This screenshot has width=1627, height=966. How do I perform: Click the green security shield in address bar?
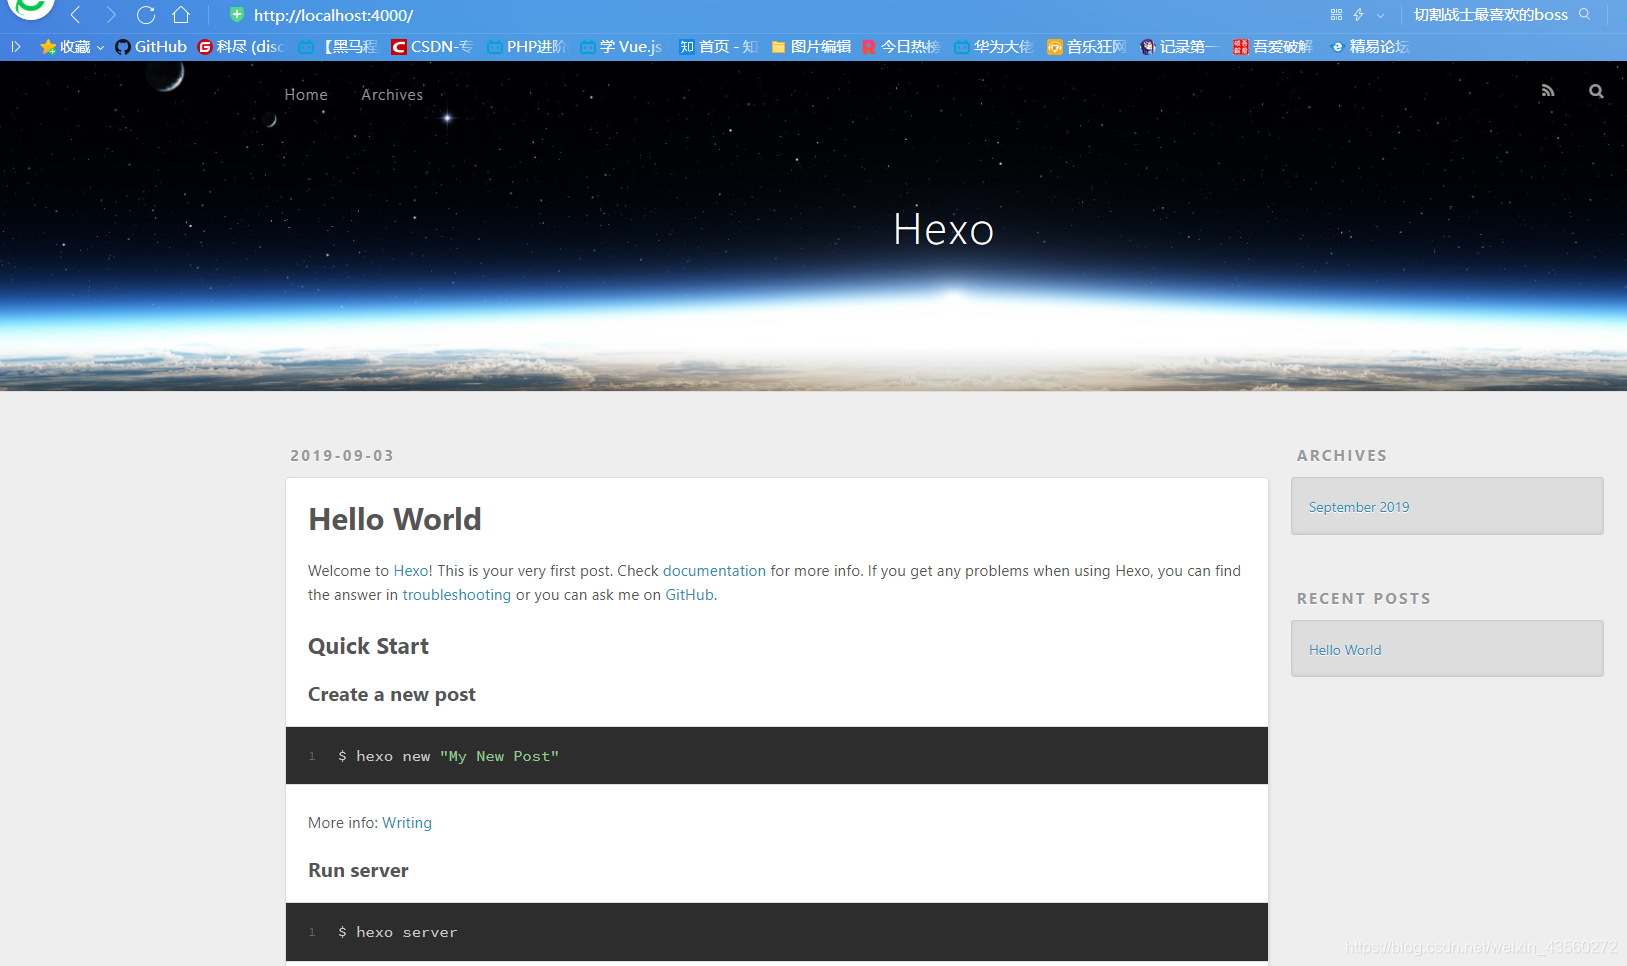237,15
